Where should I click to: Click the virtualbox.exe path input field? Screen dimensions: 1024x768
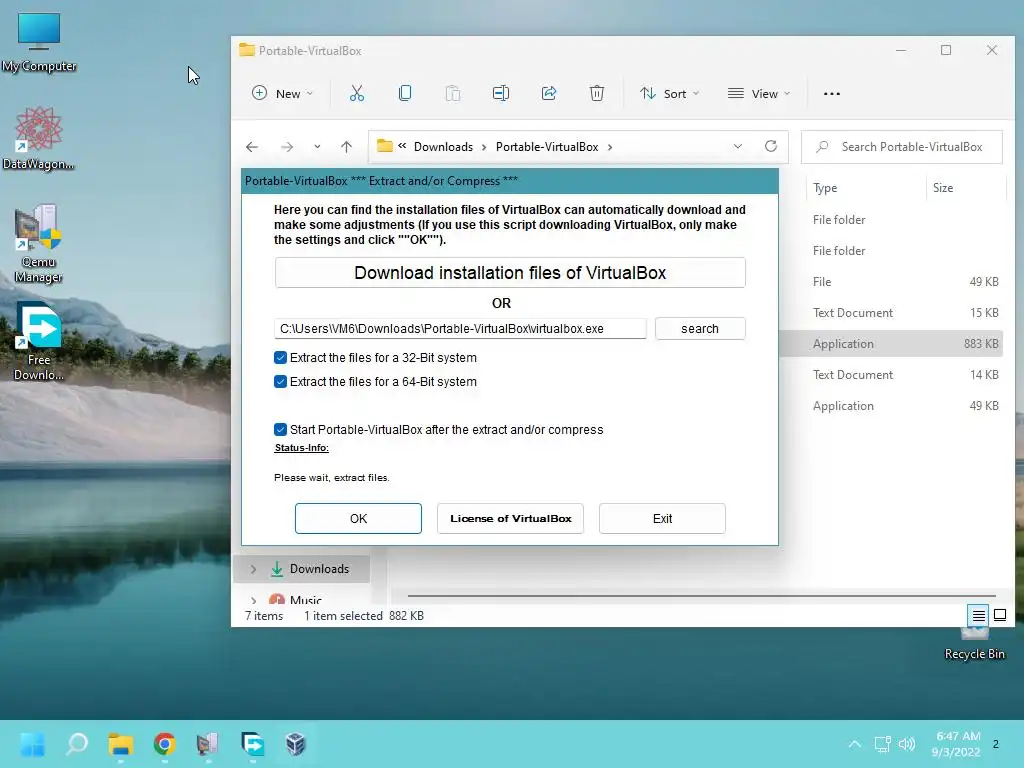pos(460,328)
